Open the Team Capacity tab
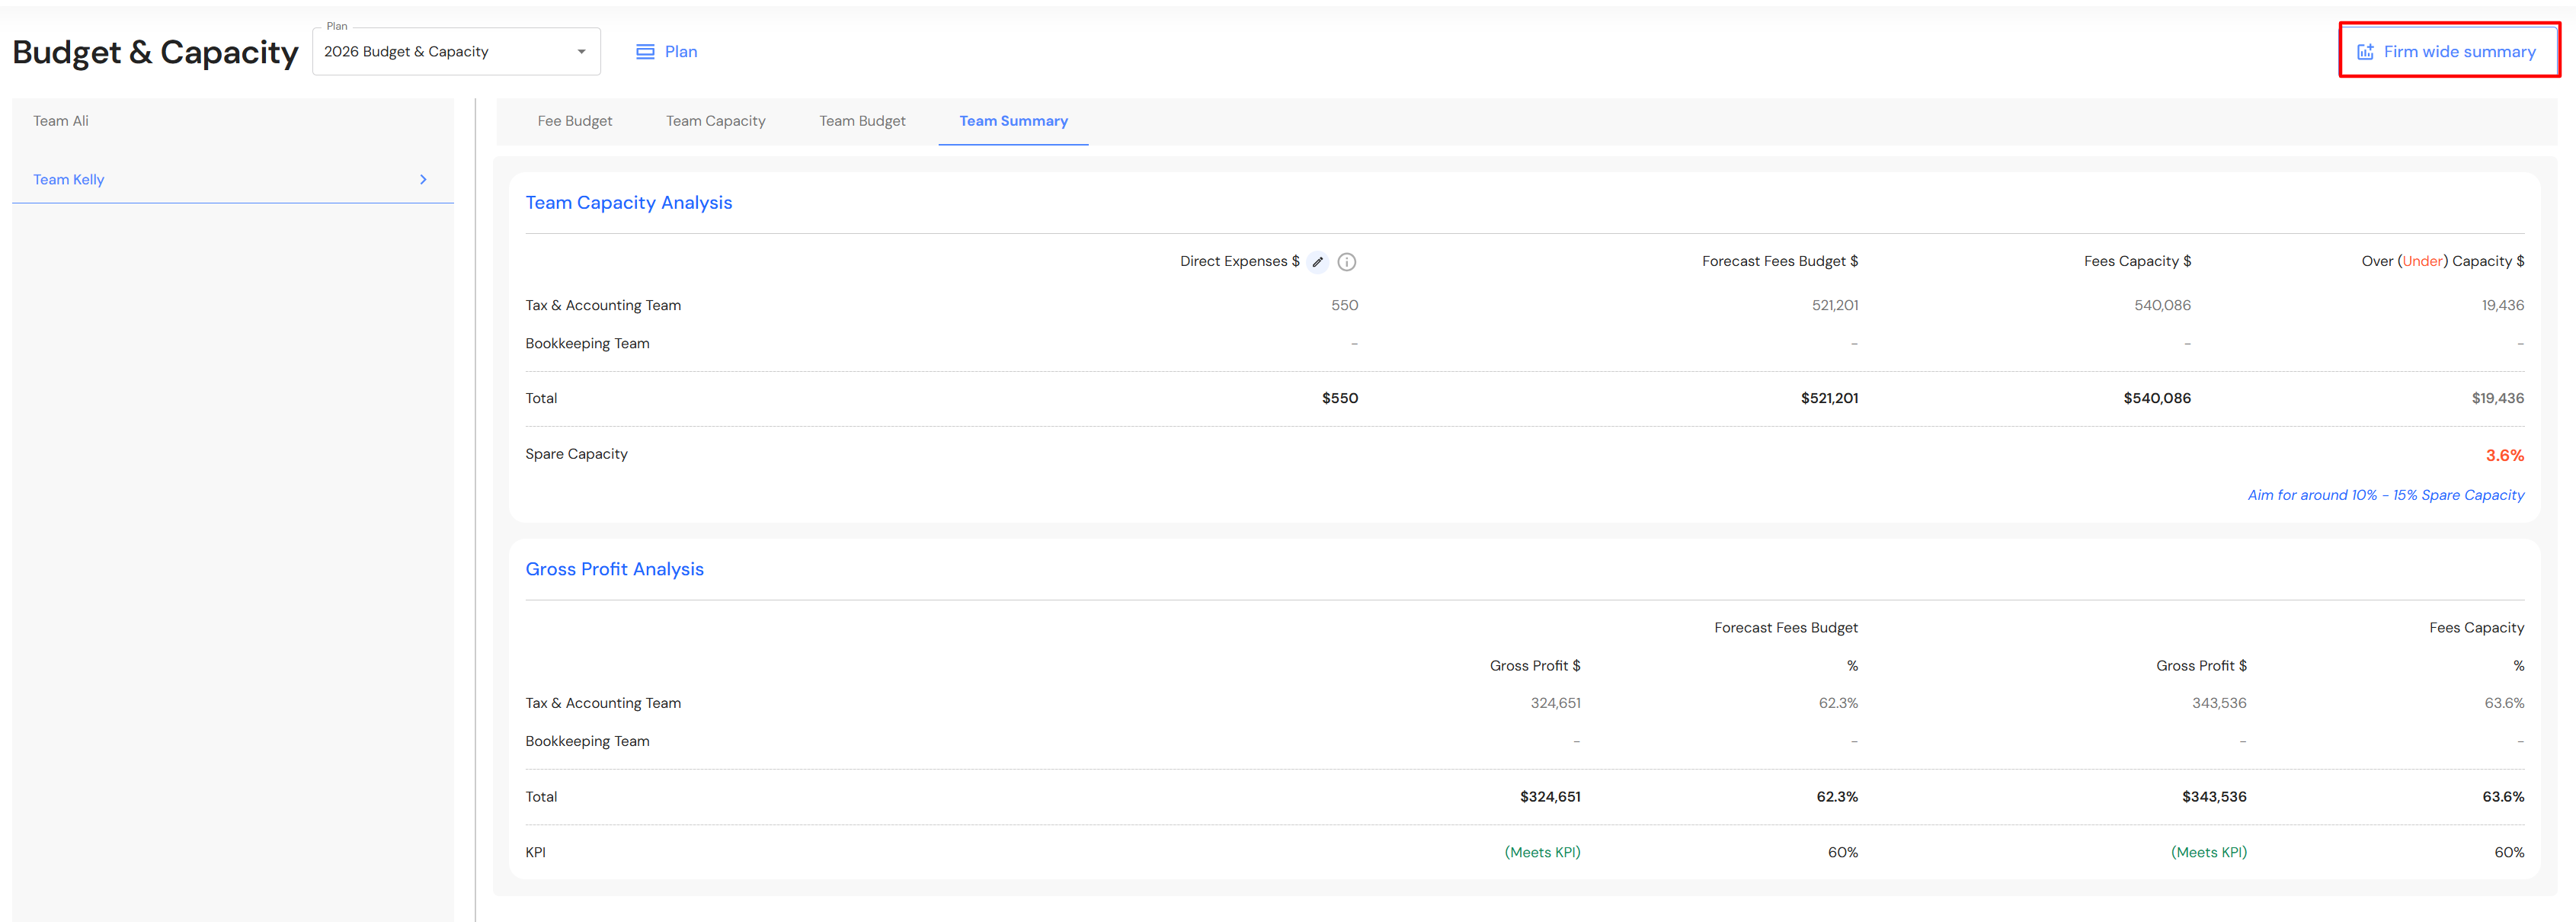The image size is (2576, 922). click(x=715, y=121)
